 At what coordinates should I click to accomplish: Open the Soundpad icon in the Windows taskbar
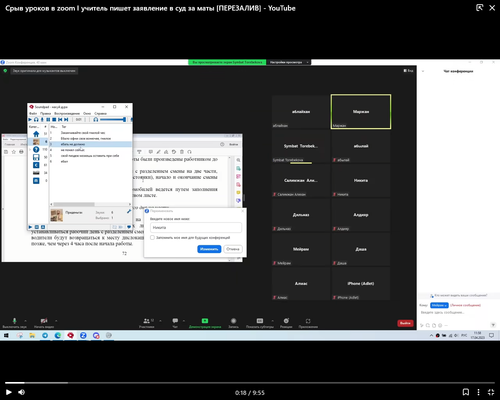tap(70, 335)
